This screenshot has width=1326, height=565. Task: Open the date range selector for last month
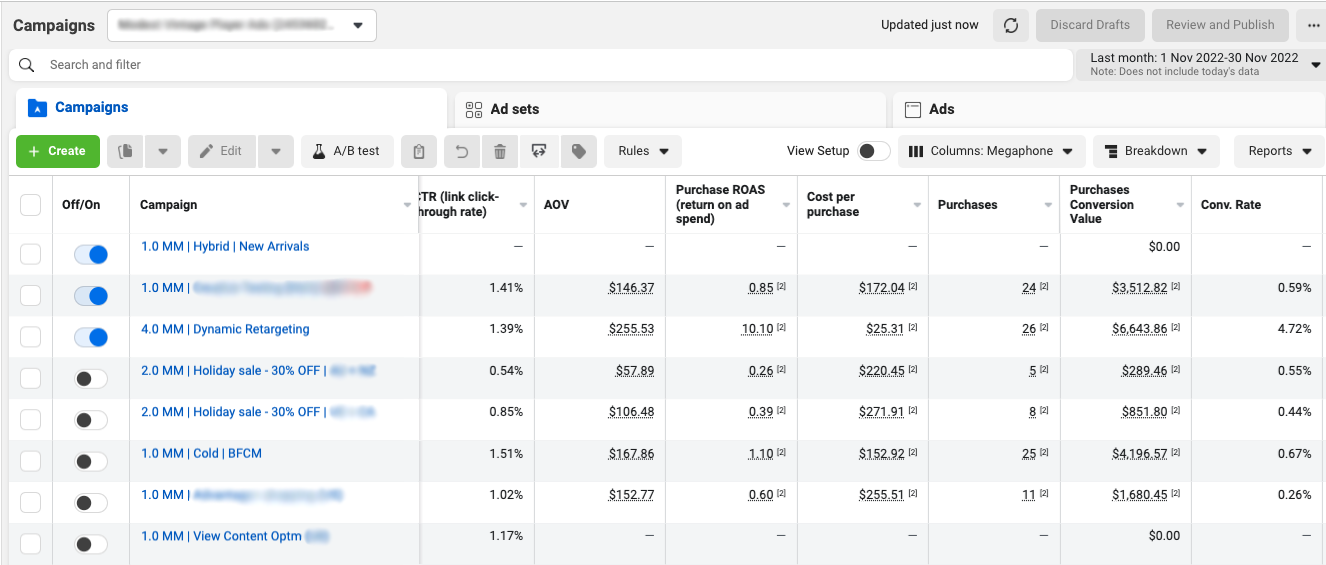click(x=1201, y=64)
